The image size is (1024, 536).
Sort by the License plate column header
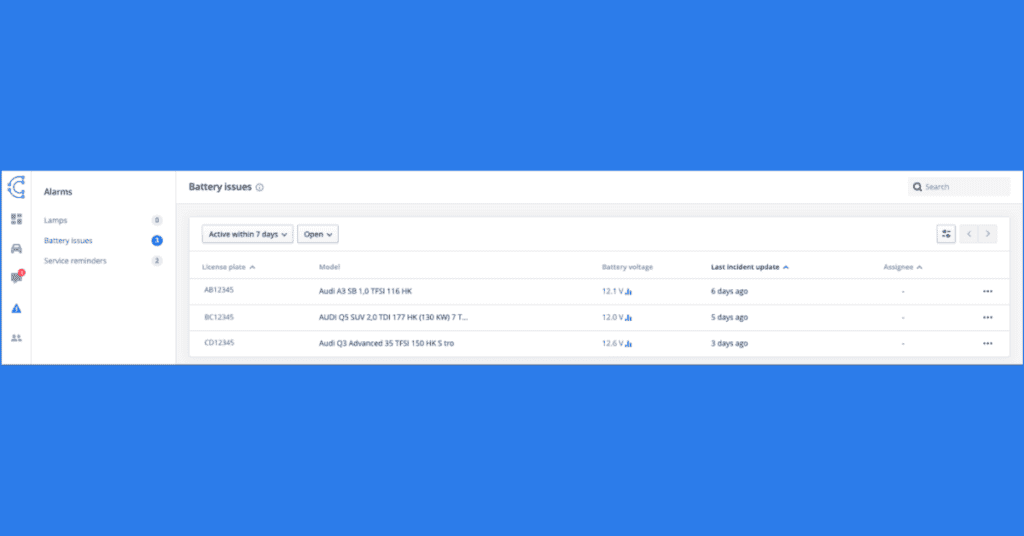(229, 267)
